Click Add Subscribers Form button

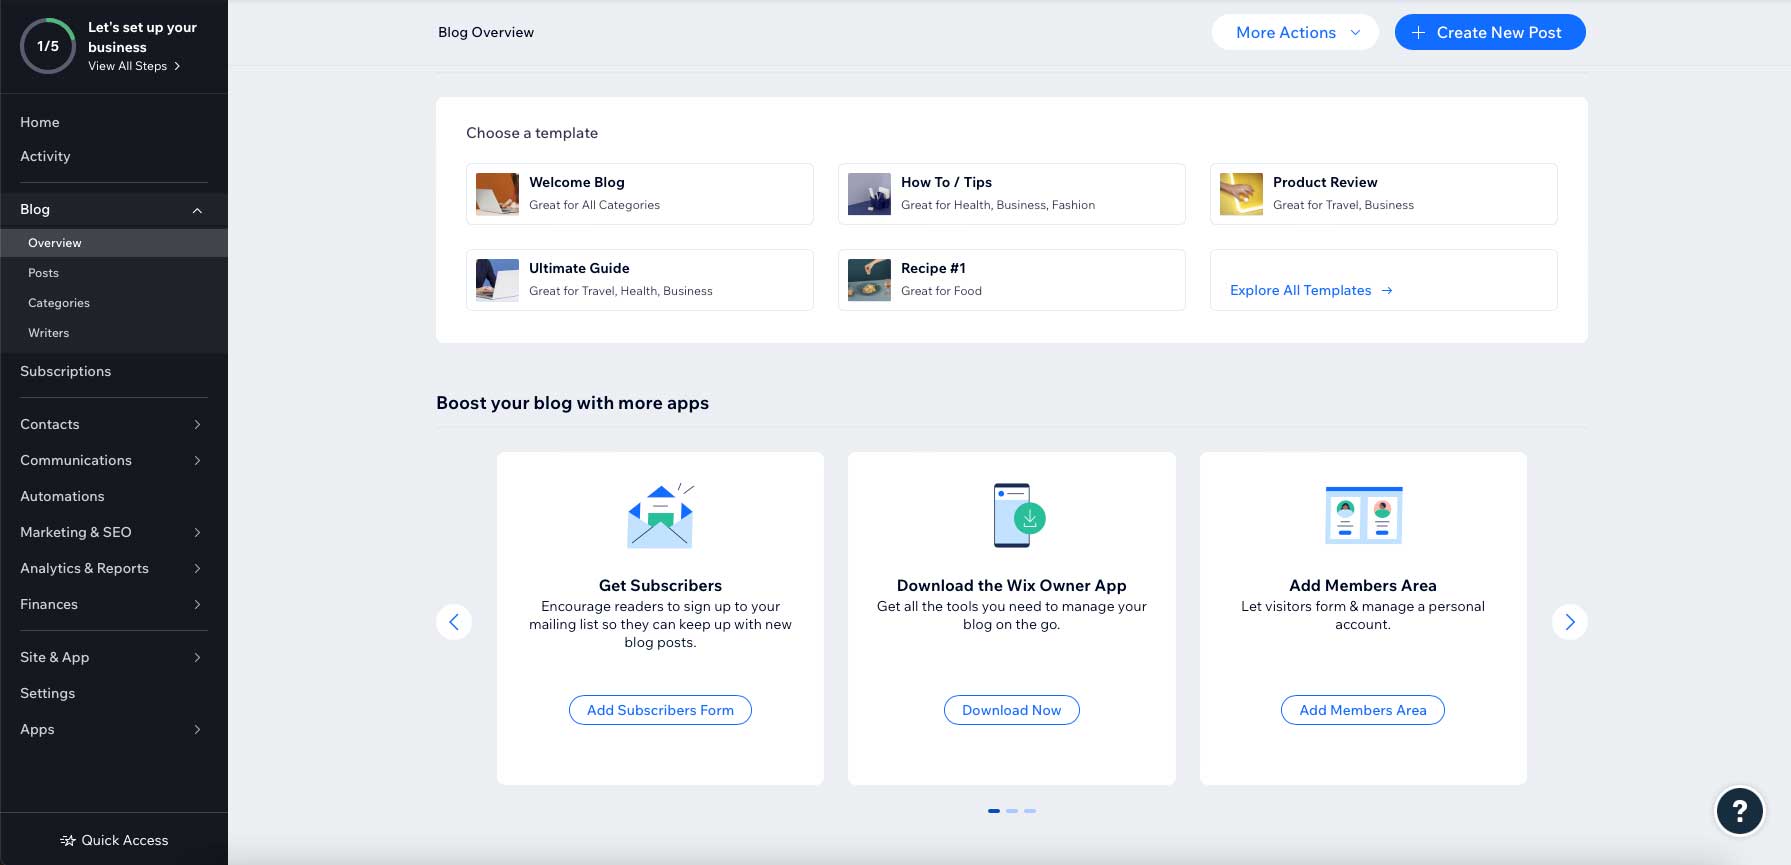(660, 710)
